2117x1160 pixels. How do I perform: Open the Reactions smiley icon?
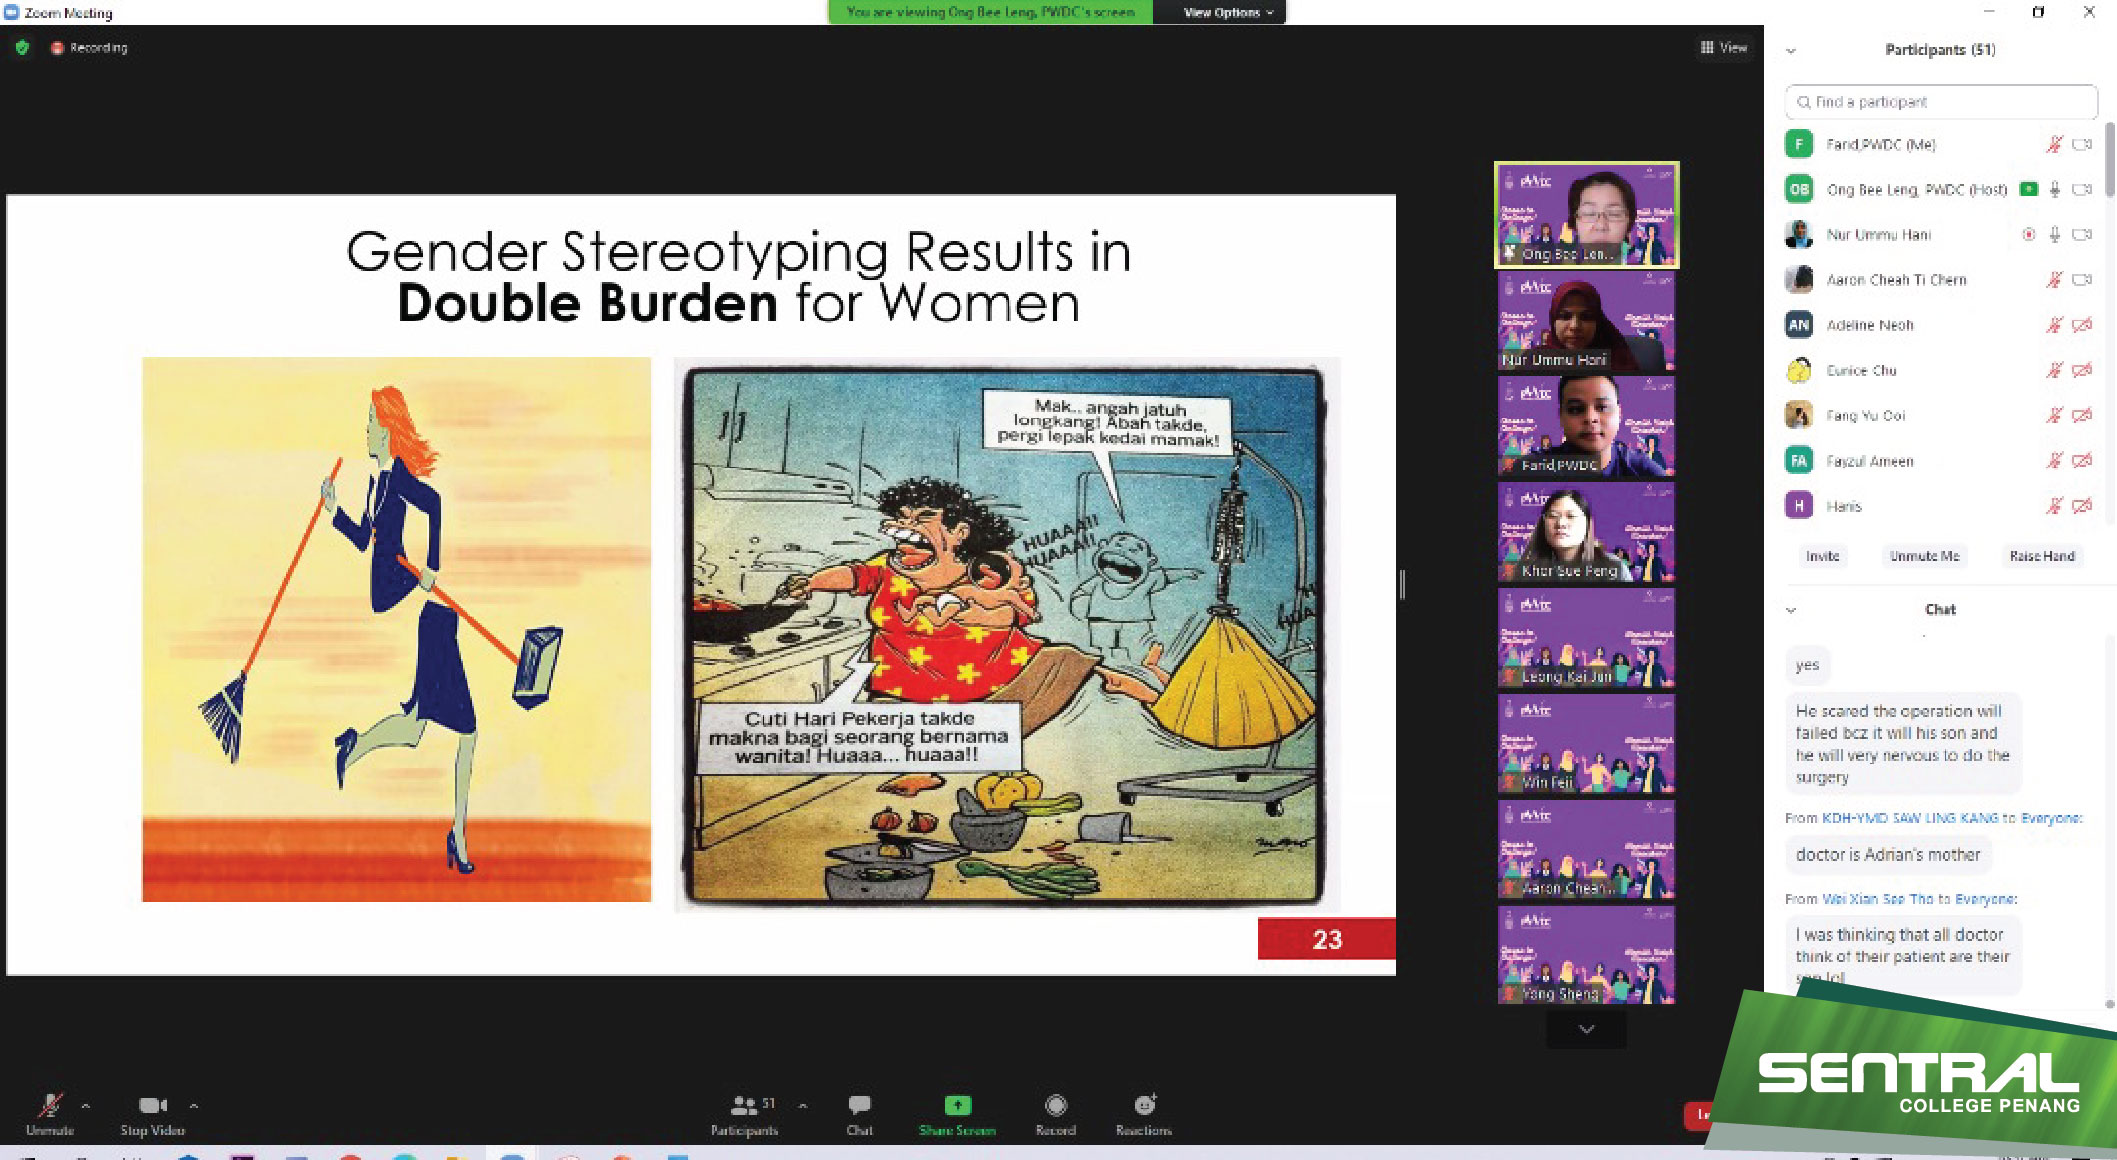[1144, 1104]
